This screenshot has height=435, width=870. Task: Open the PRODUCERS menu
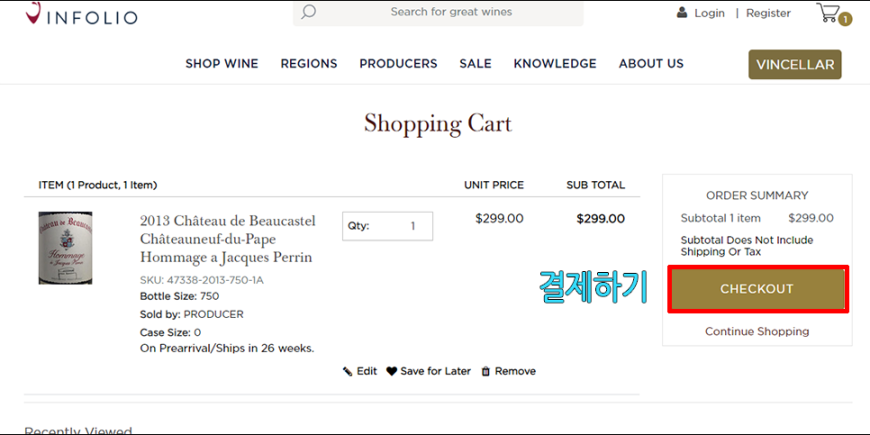[x=398, y=64]
